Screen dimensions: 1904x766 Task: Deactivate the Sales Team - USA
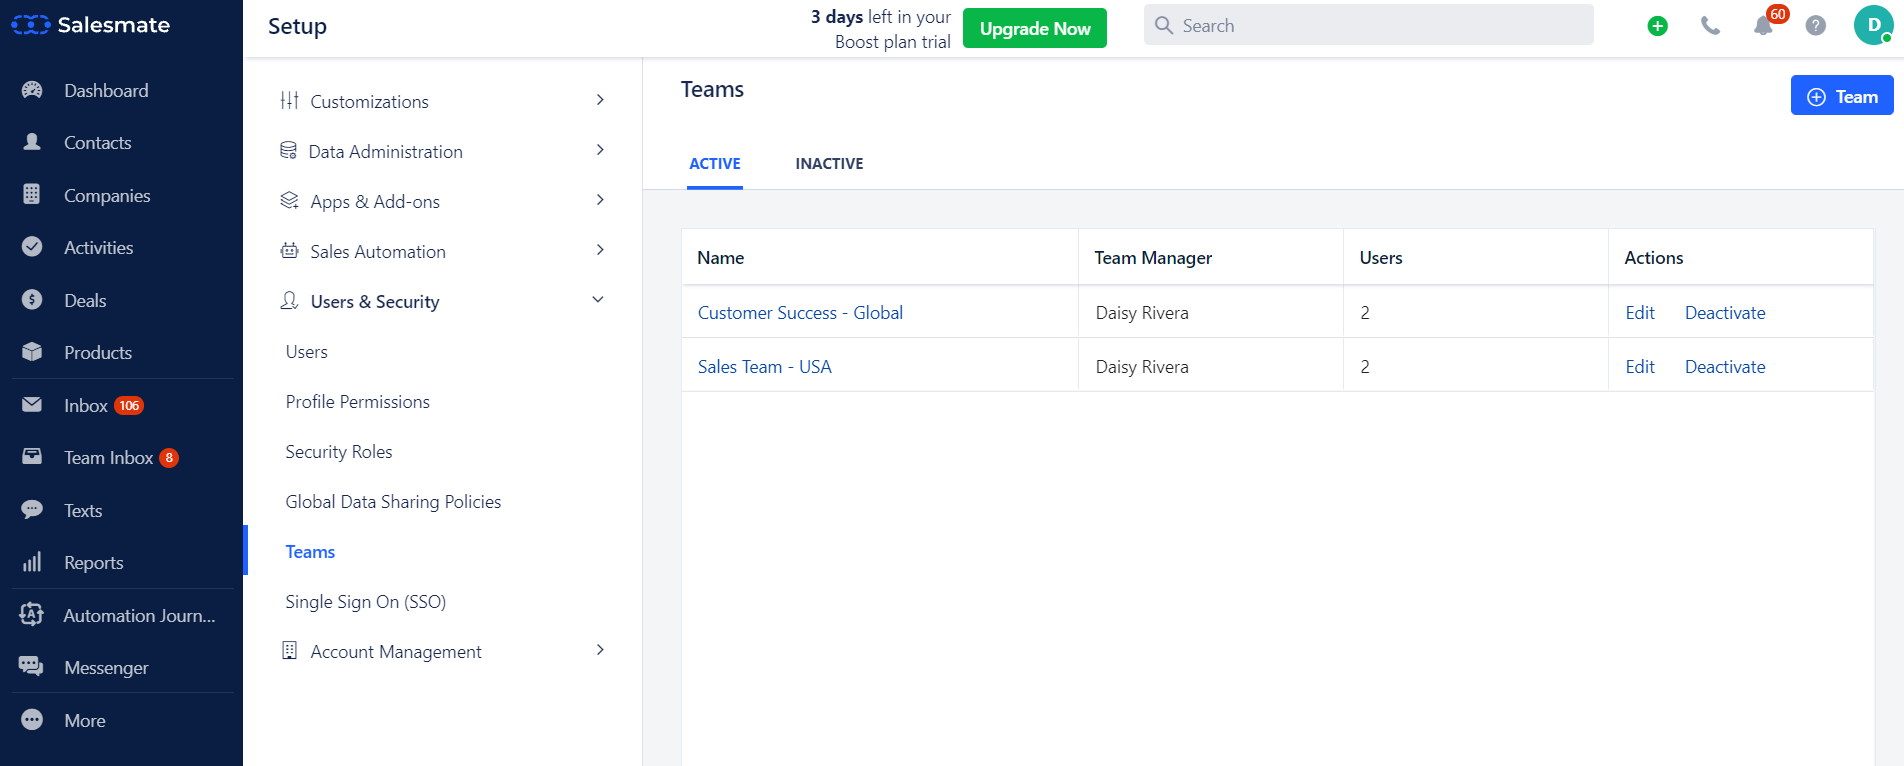(1725, 367)
